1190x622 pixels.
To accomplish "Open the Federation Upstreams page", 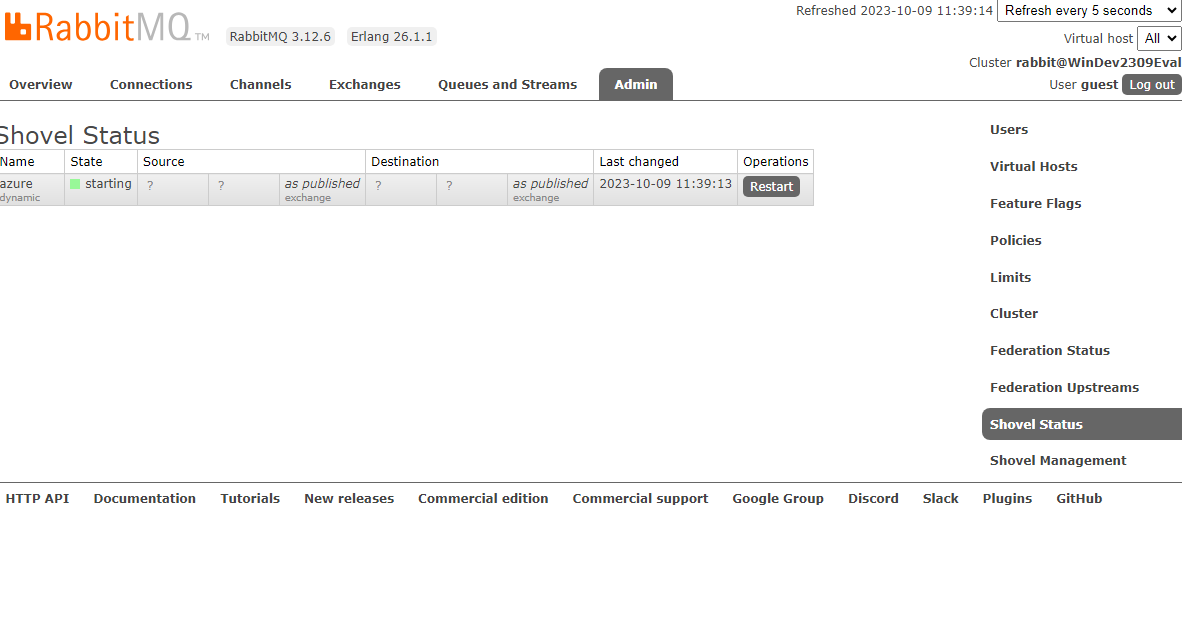I will click(1064, 387).
